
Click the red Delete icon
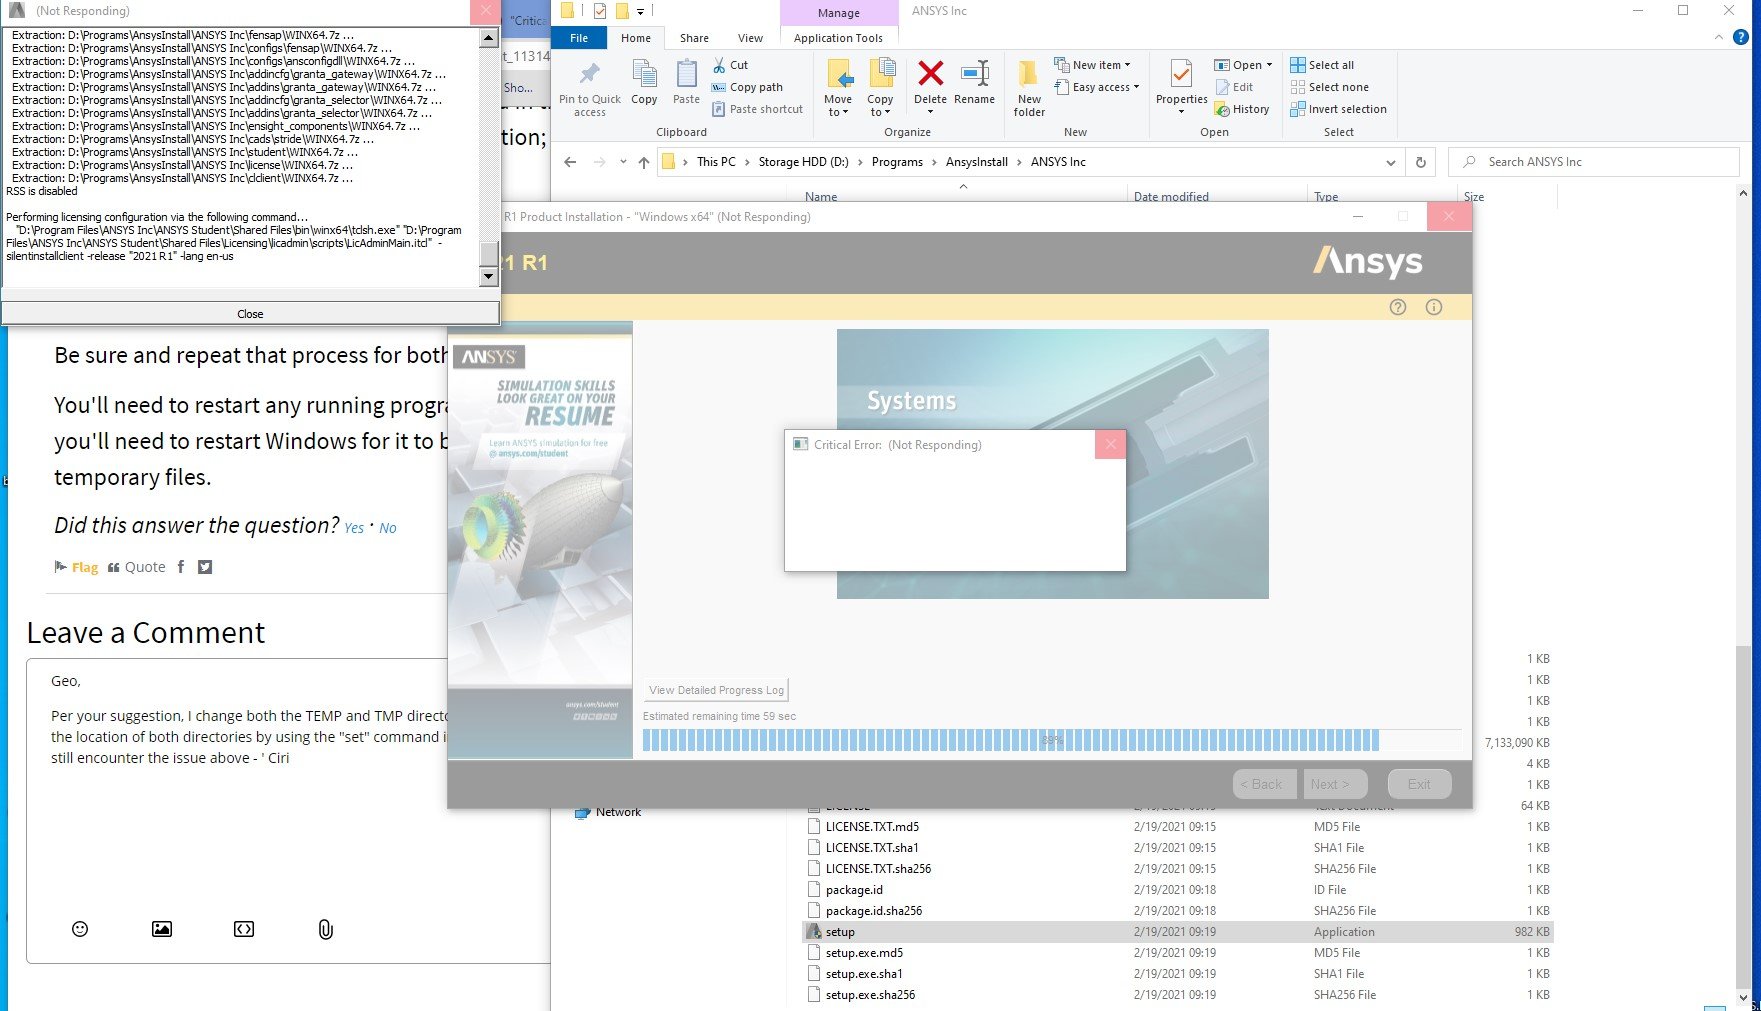(x=930, y=73)
